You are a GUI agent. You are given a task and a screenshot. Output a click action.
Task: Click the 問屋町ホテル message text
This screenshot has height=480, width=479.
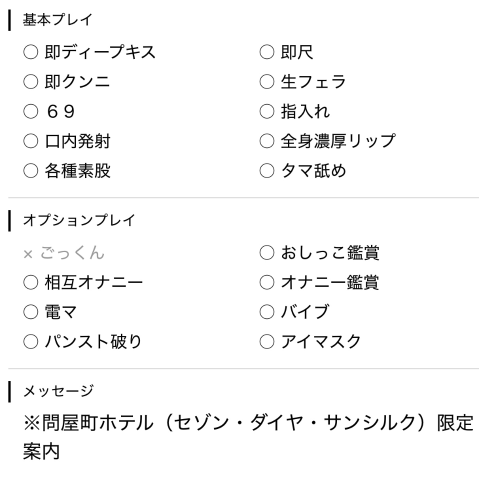tap(248, 437)
